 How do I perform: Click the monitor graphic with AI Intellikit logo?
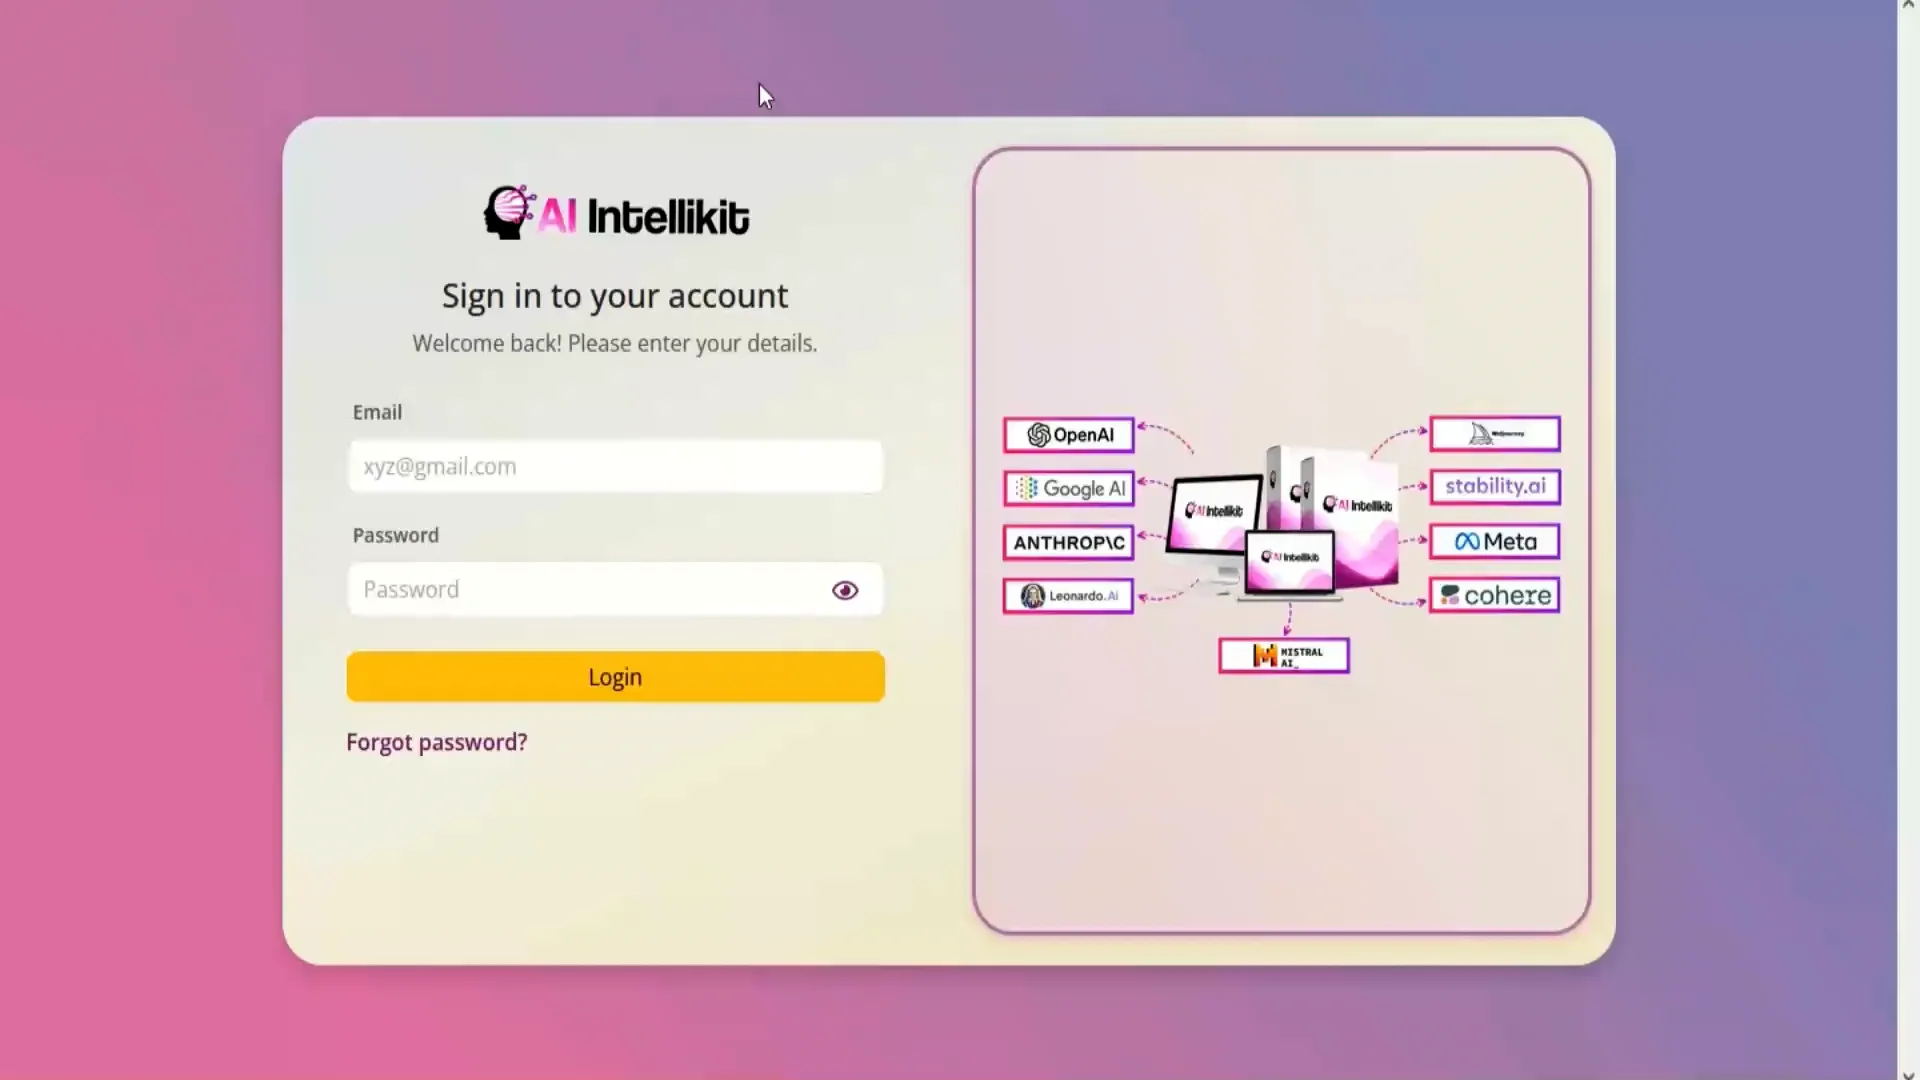(x=1213, y=515)
